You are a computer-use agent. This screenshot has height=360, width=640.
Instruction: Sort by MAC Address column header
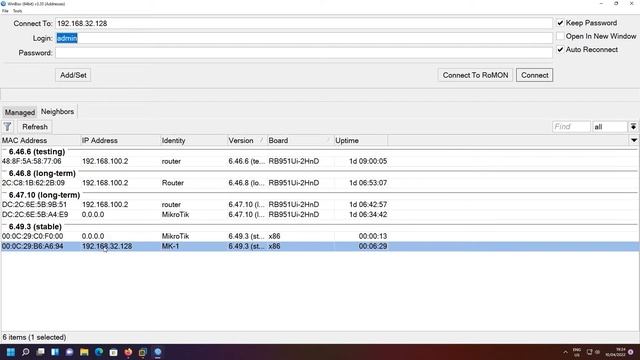pos(40,140)
